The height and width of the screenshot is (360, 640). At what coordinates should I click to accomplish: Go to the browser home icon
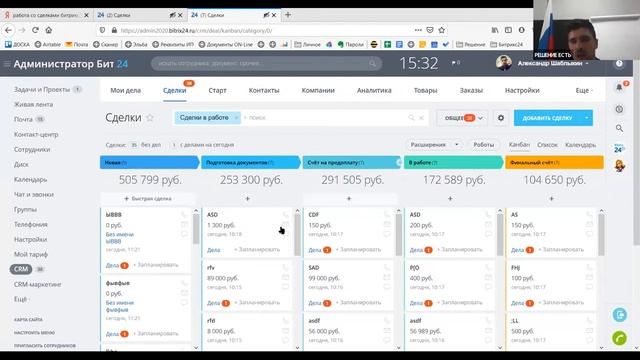pos(49,30)
